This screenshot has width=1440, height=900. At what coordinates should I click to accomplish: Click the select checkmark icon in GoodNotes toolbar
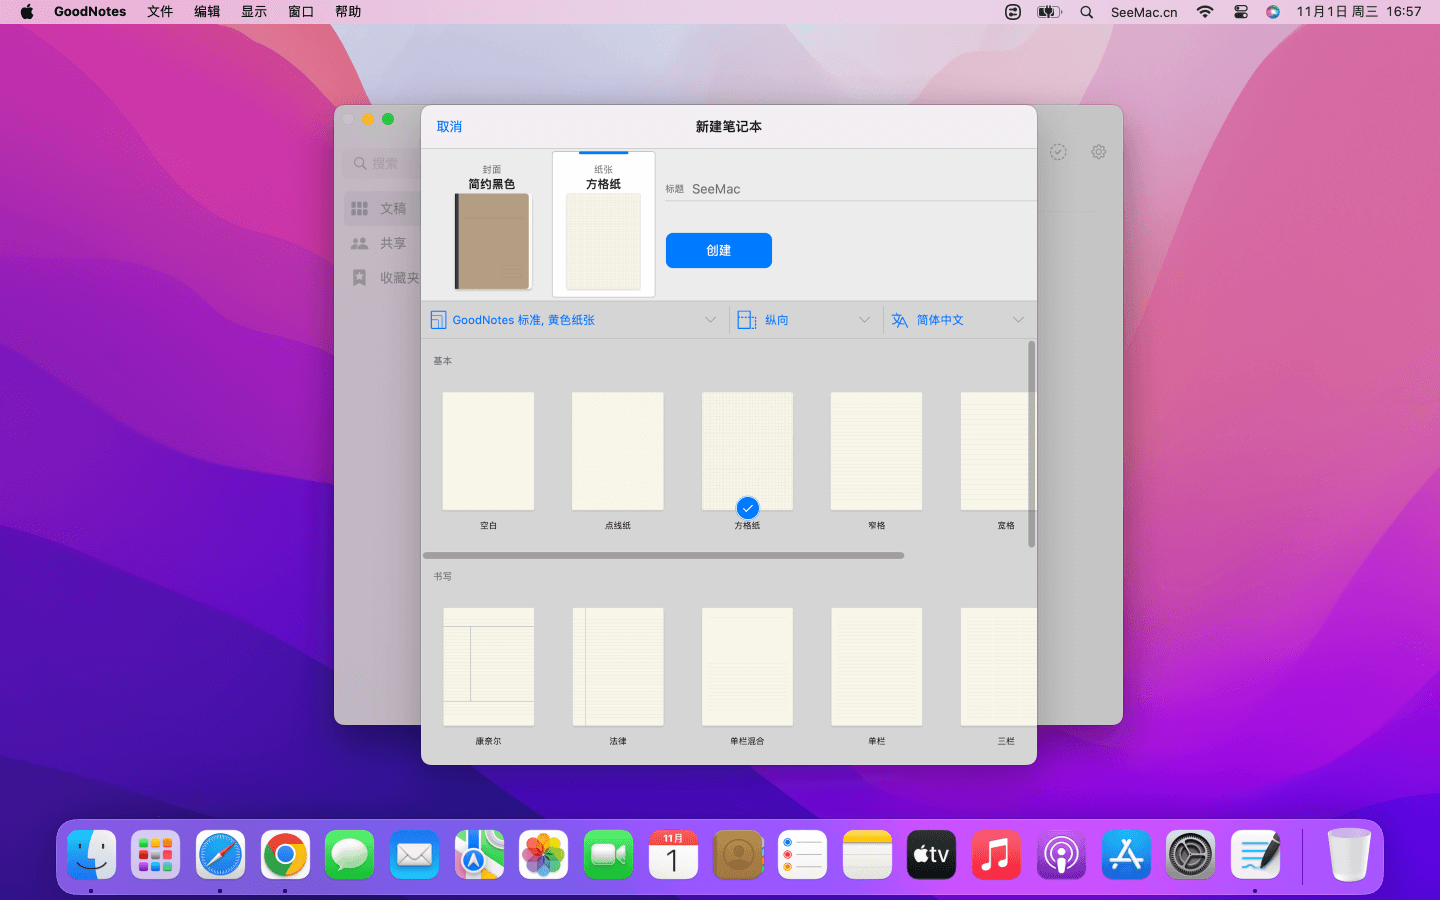pyautogui.click(x=1058, y=152)
